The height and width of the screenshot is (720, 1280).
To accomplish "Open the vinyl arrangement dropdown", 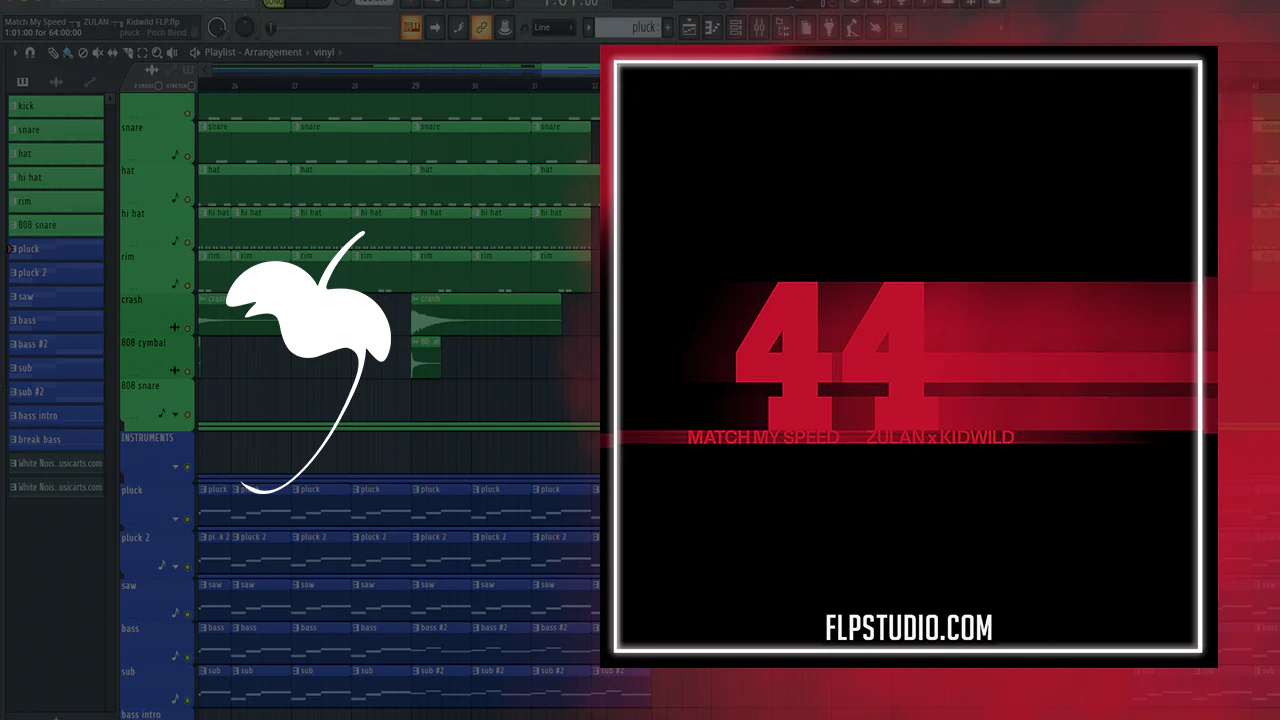I will coord(326,52).
